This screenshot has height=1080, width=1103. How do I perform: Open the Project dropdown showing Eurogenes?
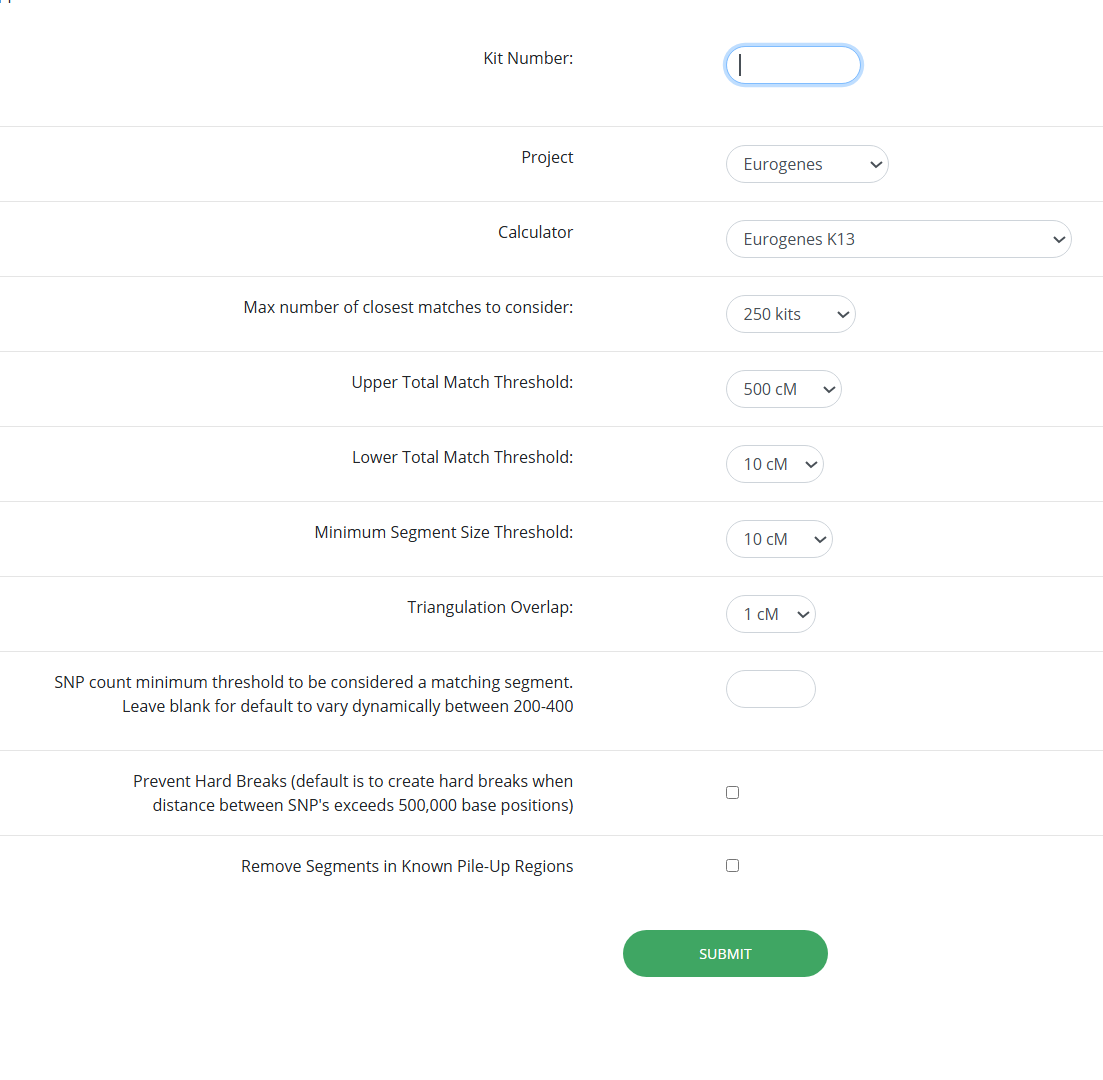[x=806, y=164]
